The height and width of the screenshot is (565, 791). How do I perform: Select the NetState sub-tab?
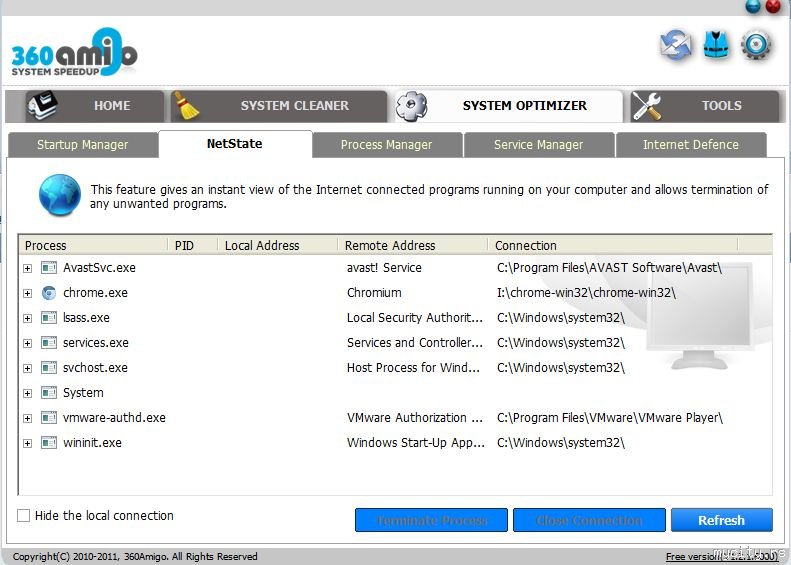click(x=235, y=144)
